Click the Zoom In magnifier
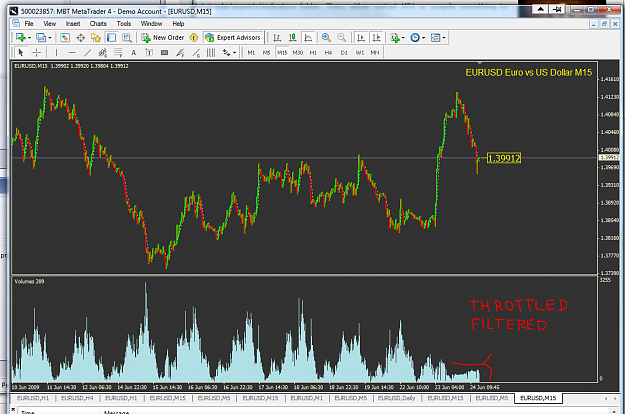625x414 pixels. pyautogui.click(x=326, y=37)
